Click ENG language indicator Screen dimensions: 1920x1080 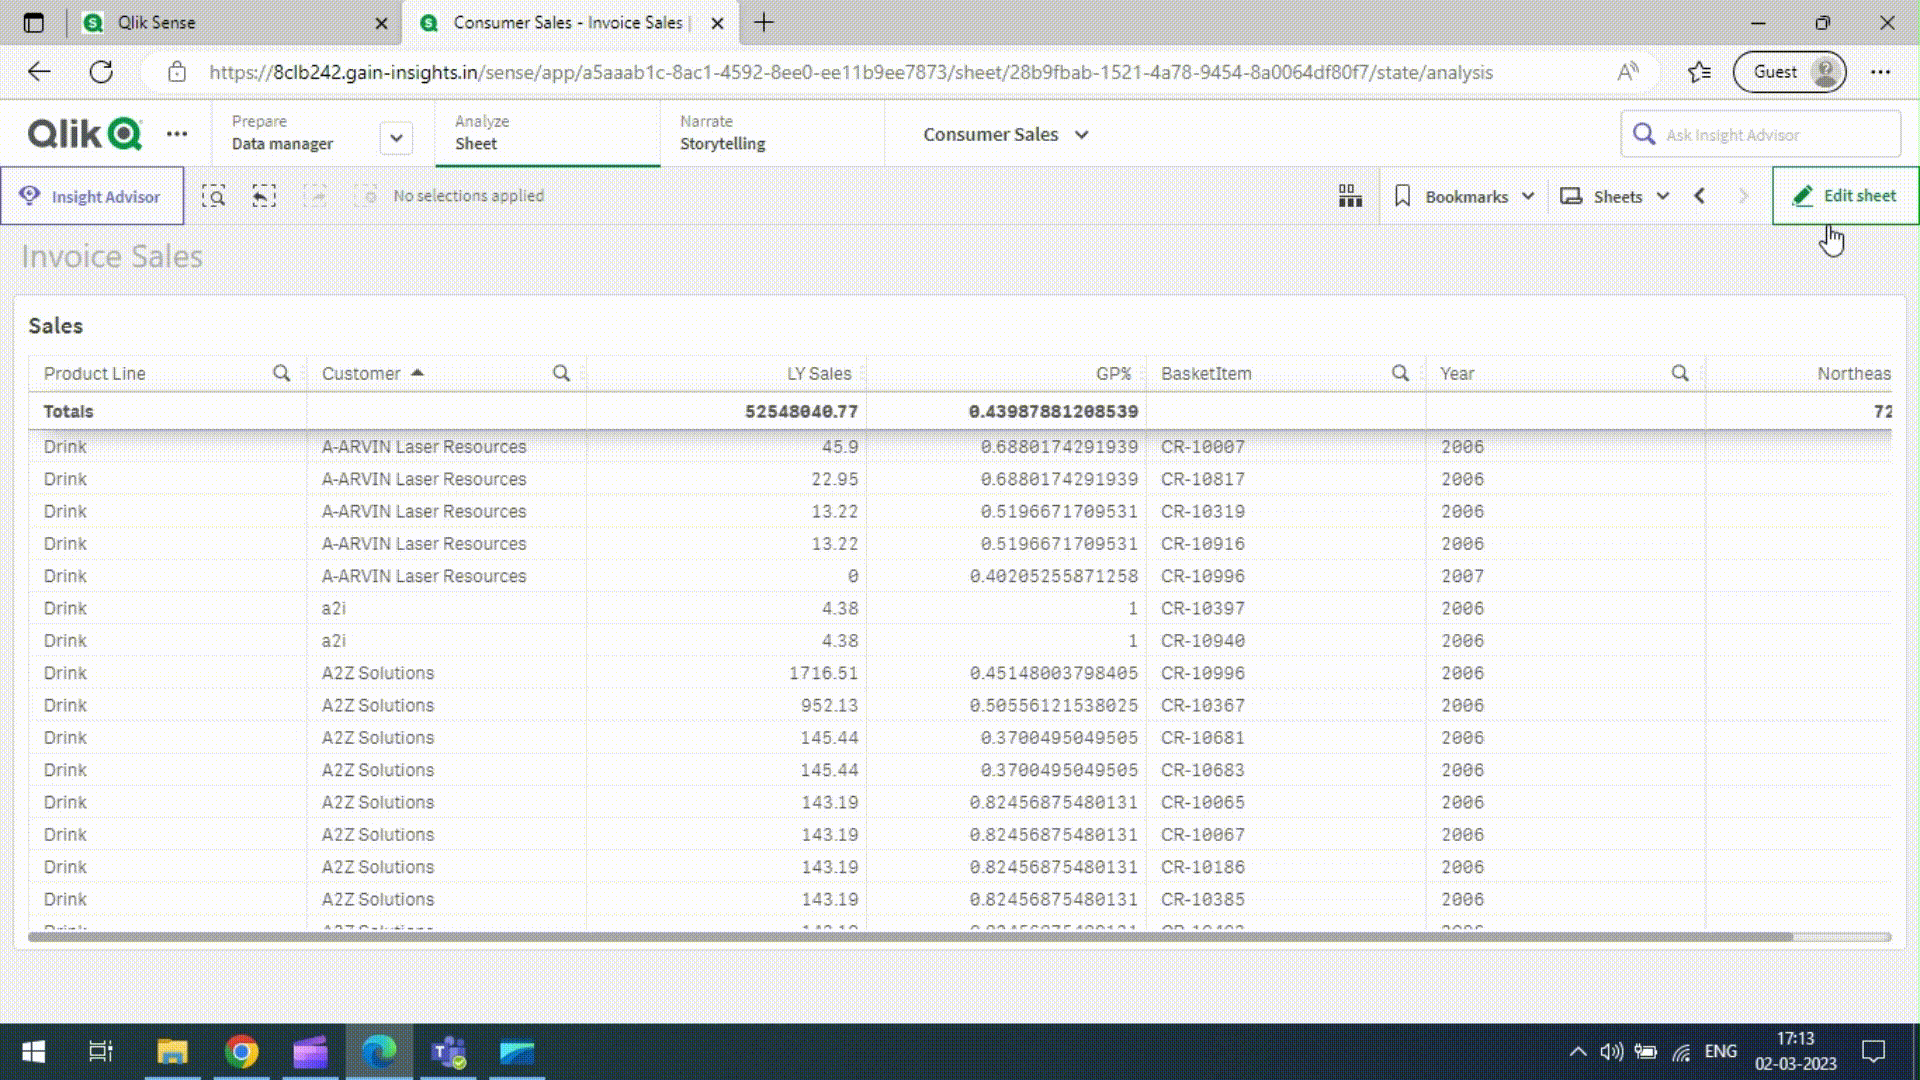tap(1720, 1052)
